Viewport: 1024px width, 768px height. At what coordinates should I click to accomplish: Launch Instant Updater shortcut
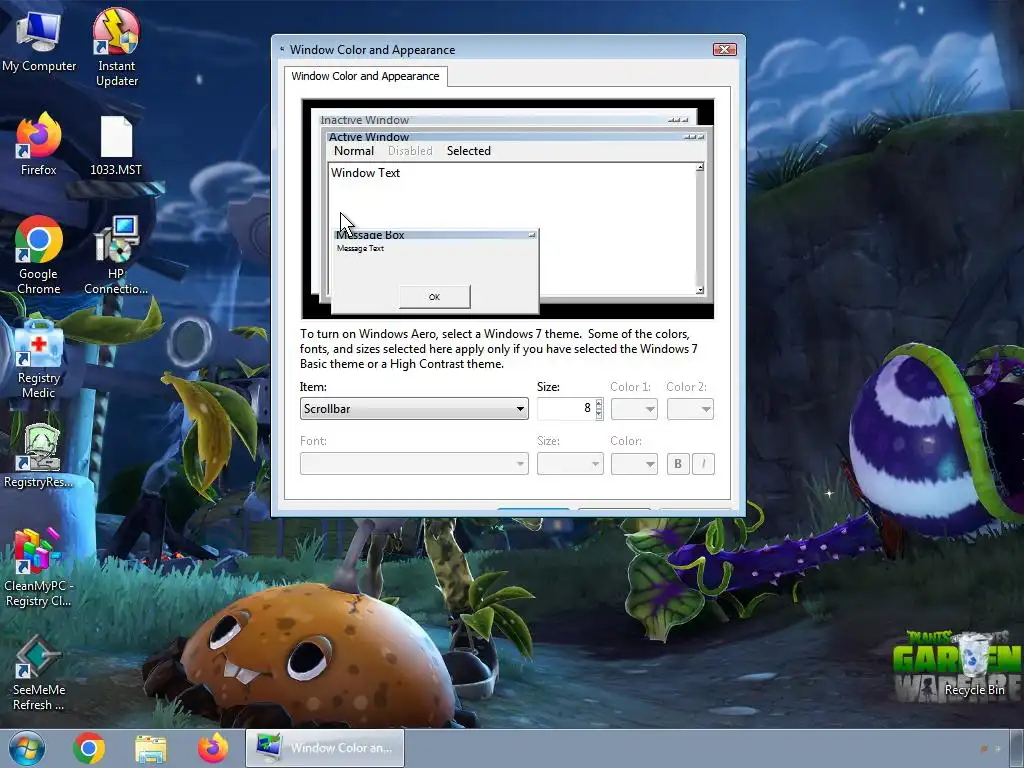[x=116, y=47]
